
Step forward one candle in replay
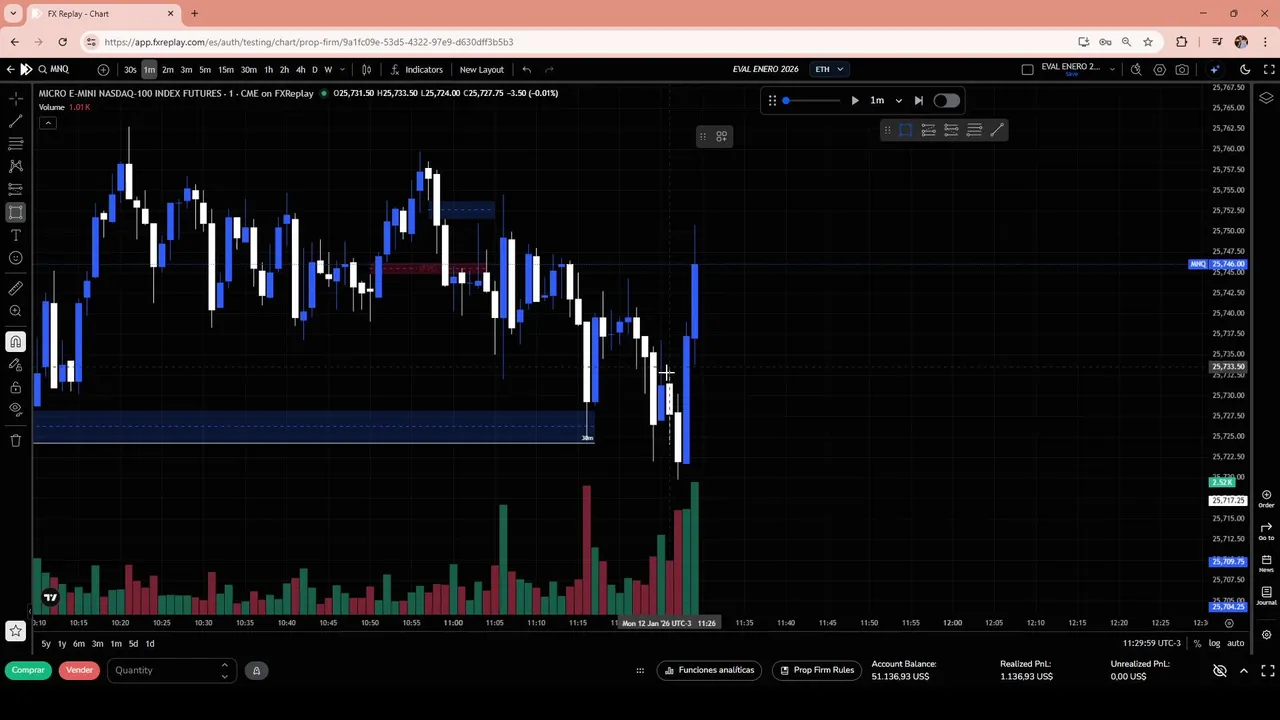(918, 100)
